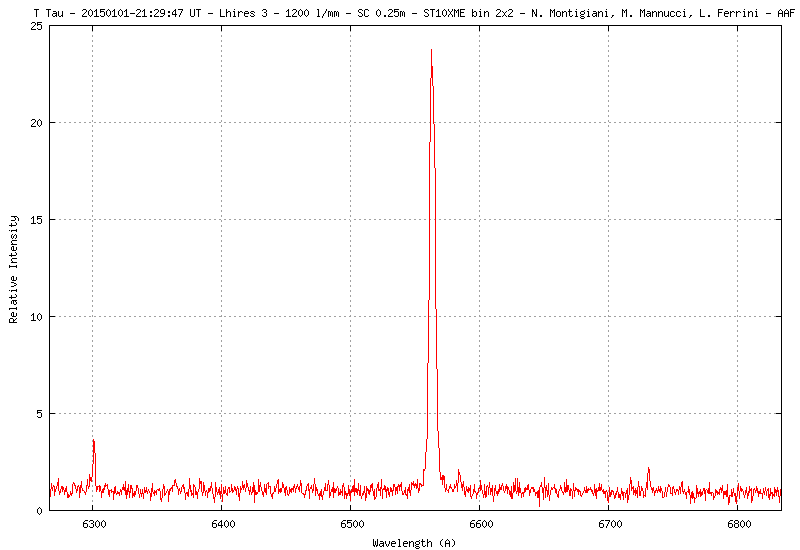Click the 5 y-axis tick label
The image size is (800, 550).
[x=40, y=414]
